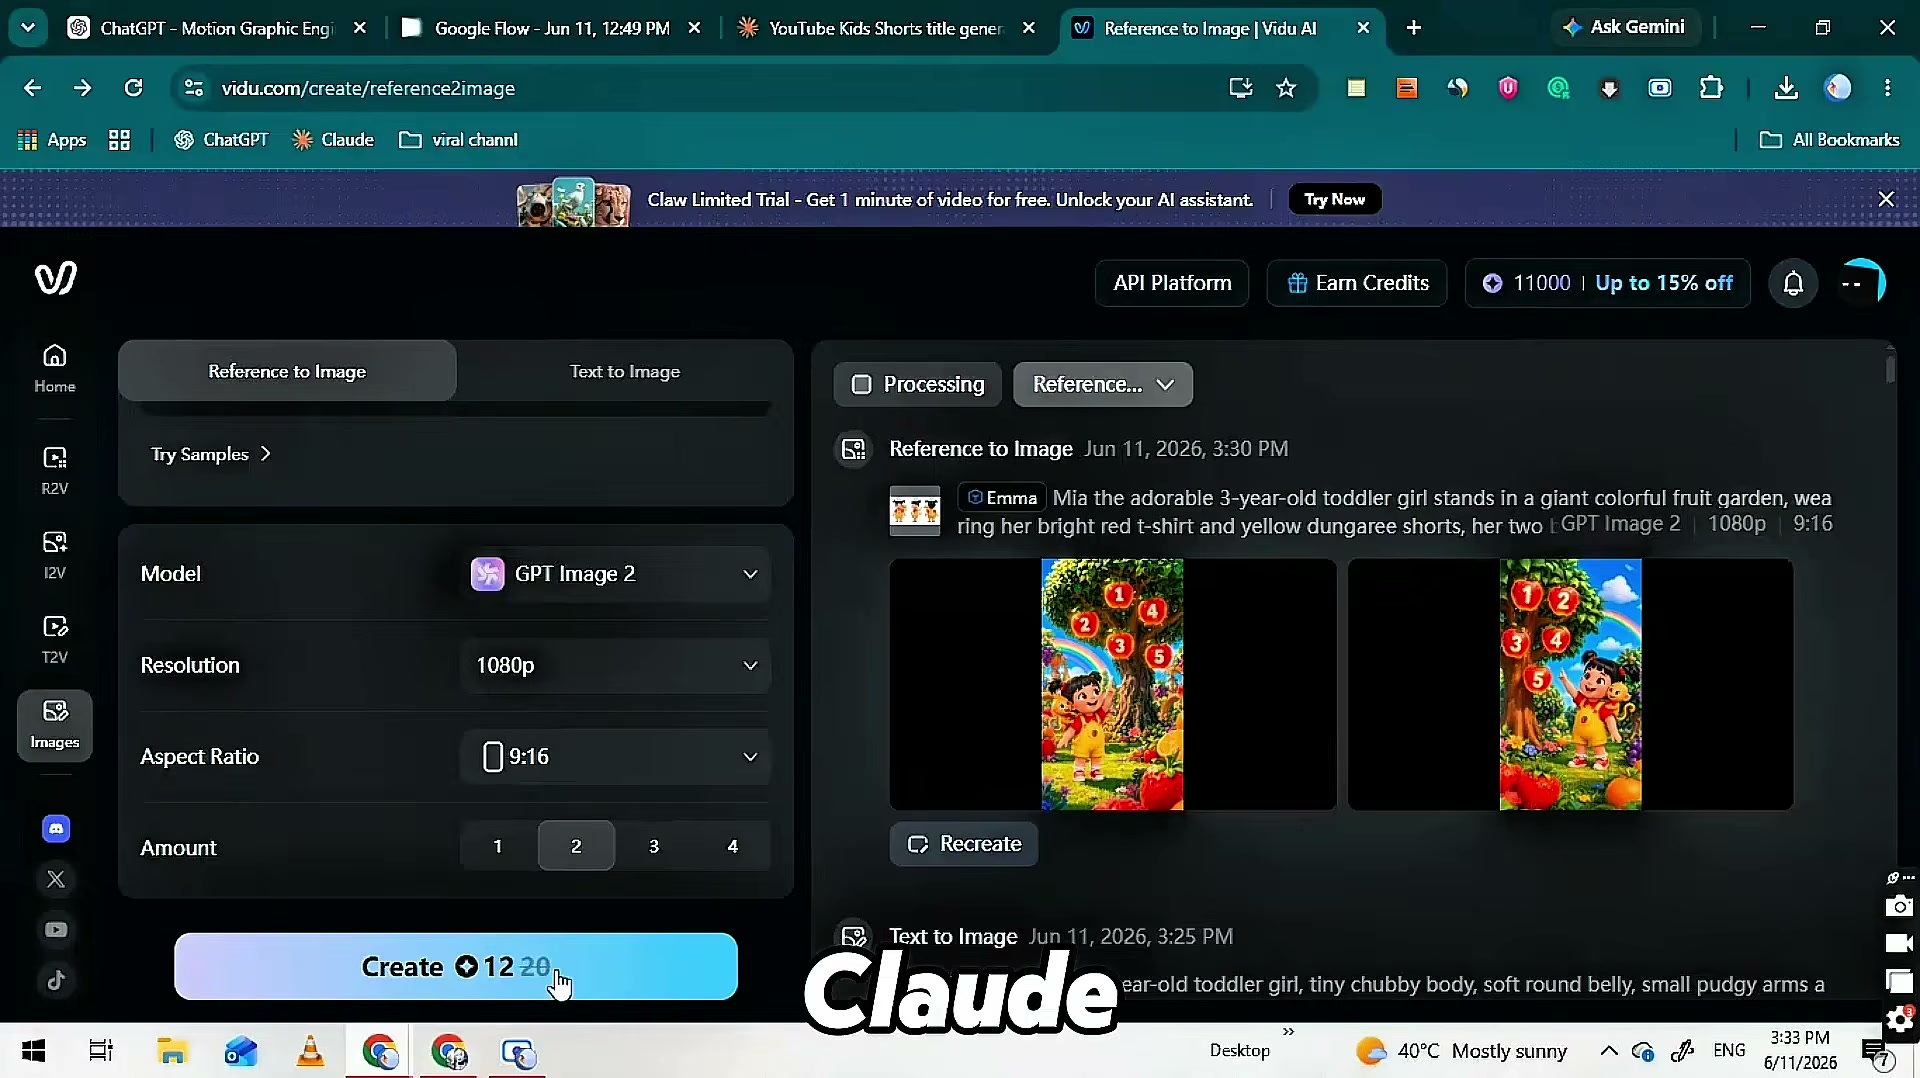The width and height of the screenshot is (1920, 1078).
Task: Click the Recreate button
Action: tap(964, 844)
